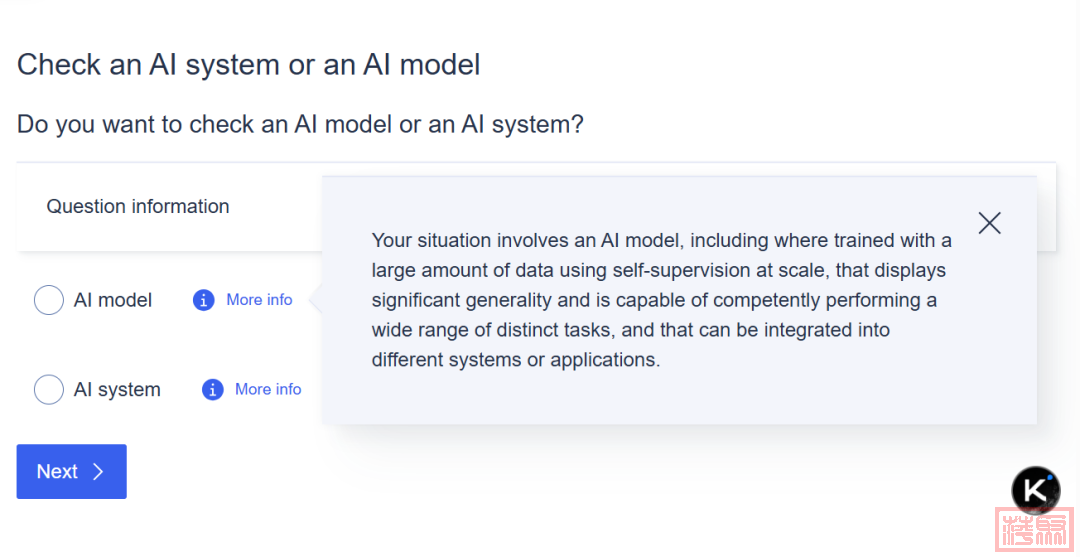Open the More info link for AI system
Screen dimensions: 1080x557
coord(268,390)
